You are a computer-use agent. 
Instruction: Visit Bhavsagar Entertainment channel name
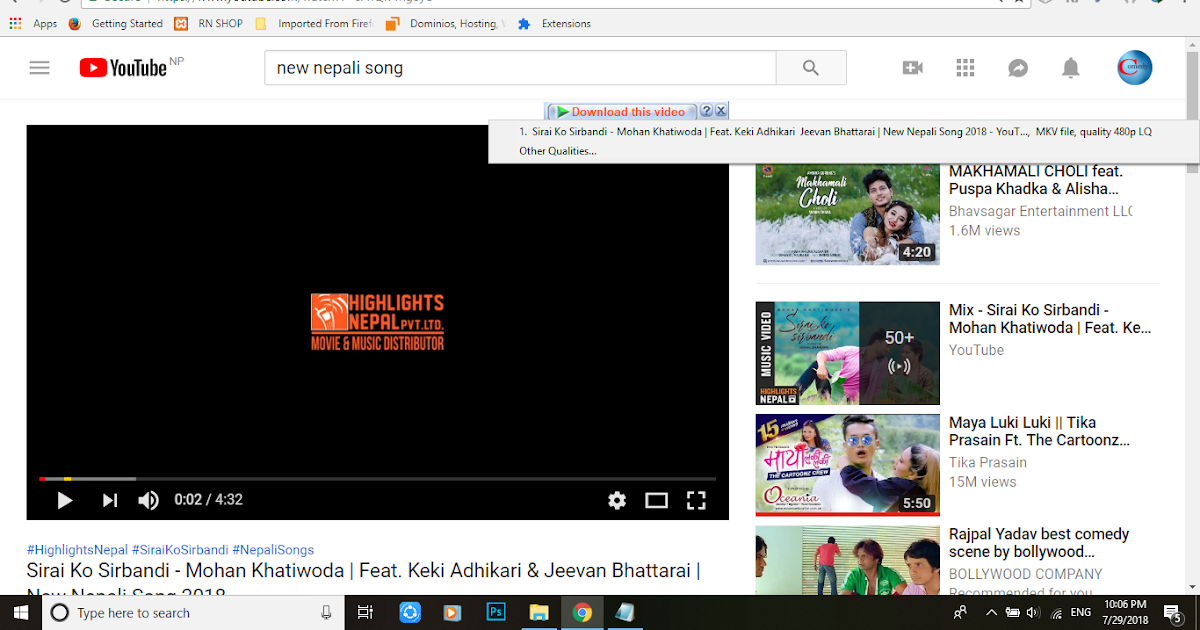click(1040, 211)
